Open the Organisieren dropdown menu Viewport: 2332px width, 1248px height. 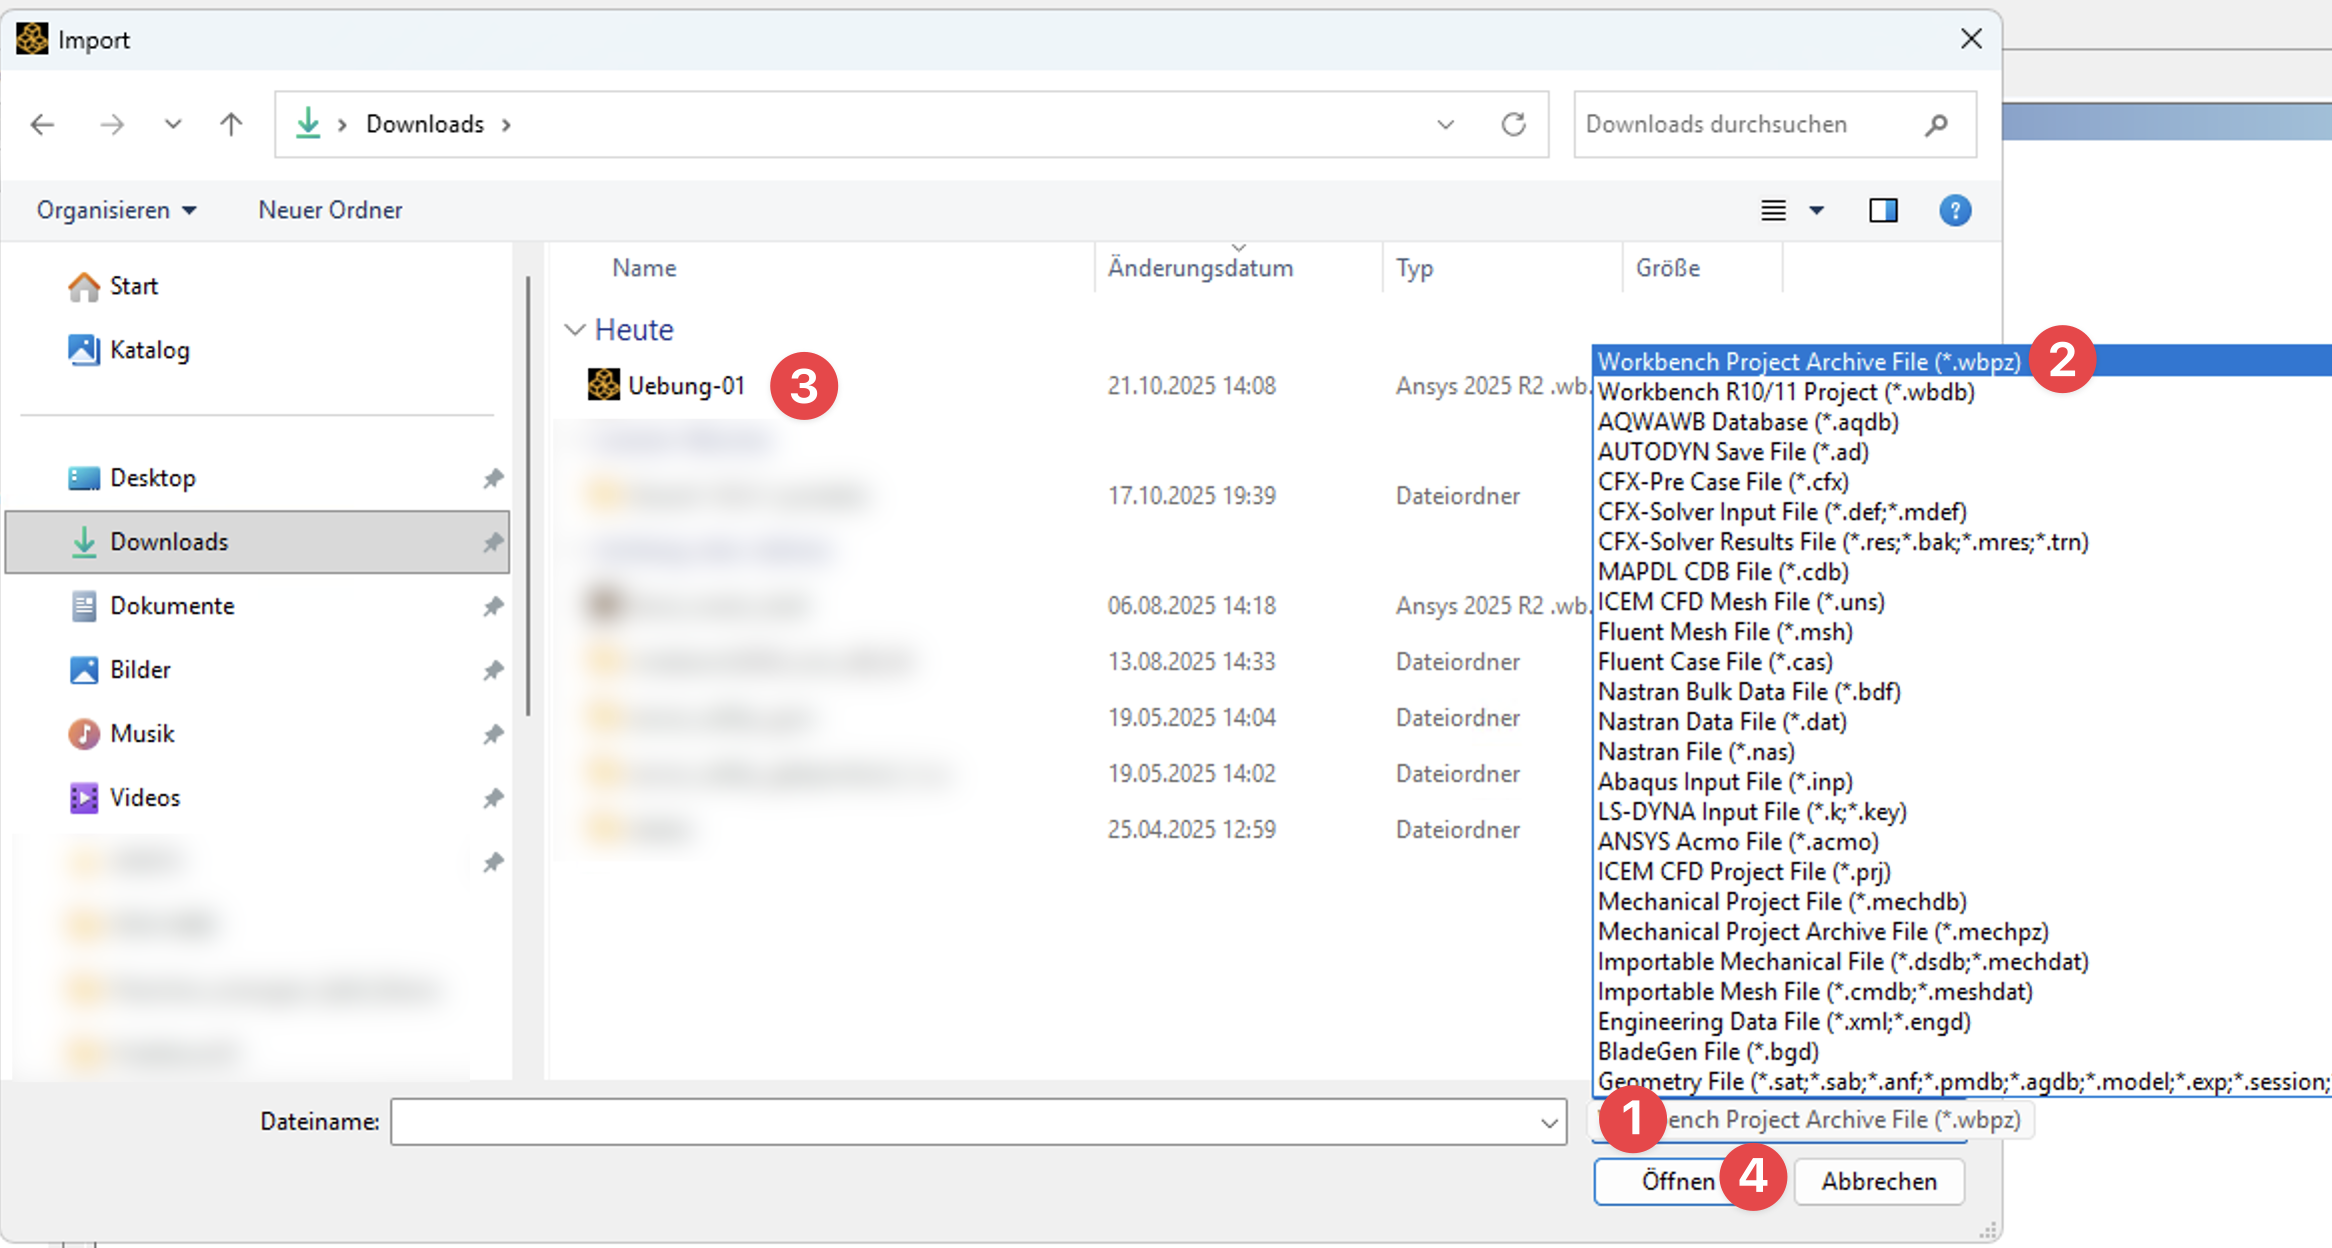pyautogui.click(x=116, y=210)
